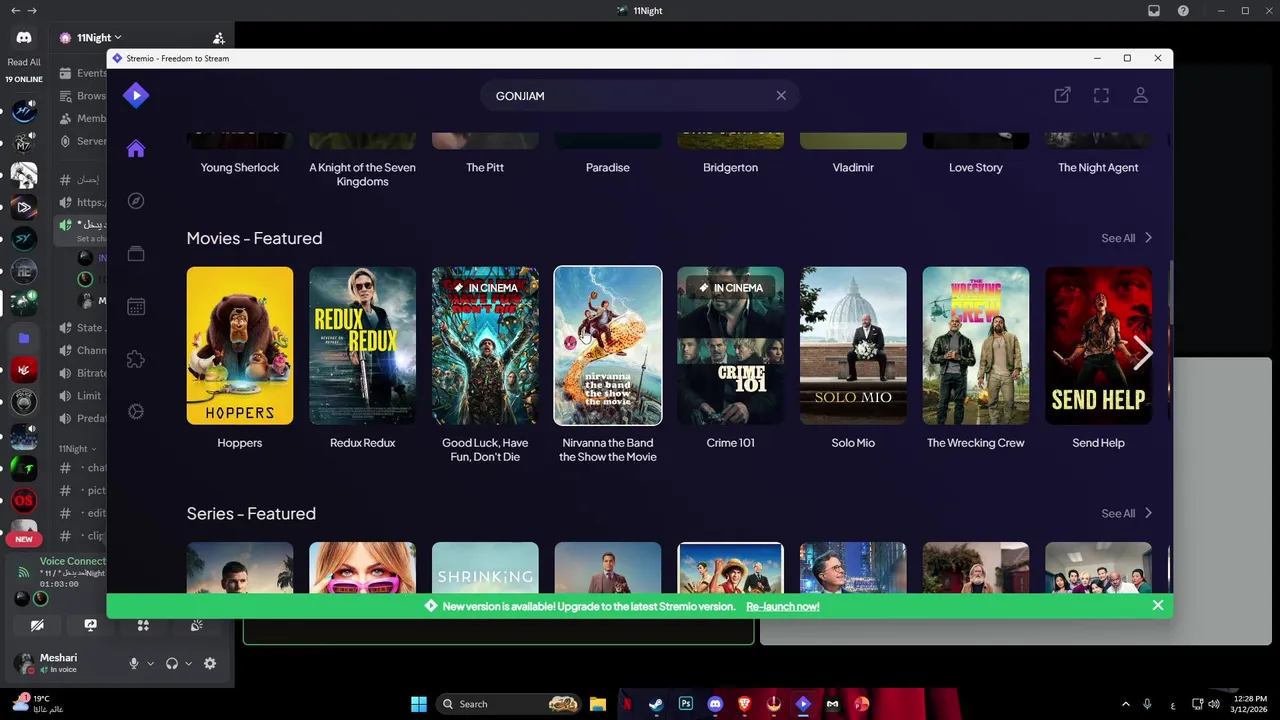Open the Send Help movie poster

1098,345
